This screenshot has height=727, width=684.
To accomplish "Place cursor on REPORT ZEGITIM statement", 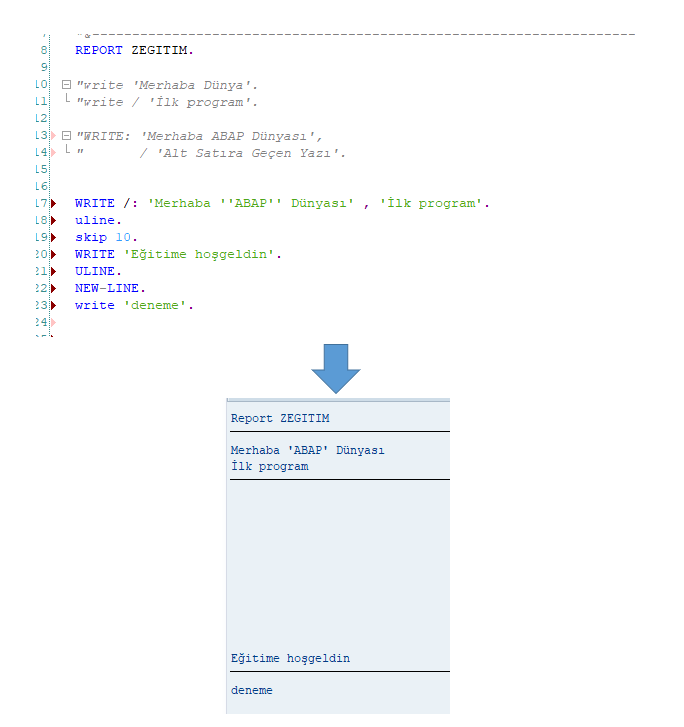I will pyautogui.click(x=134, y=50).
